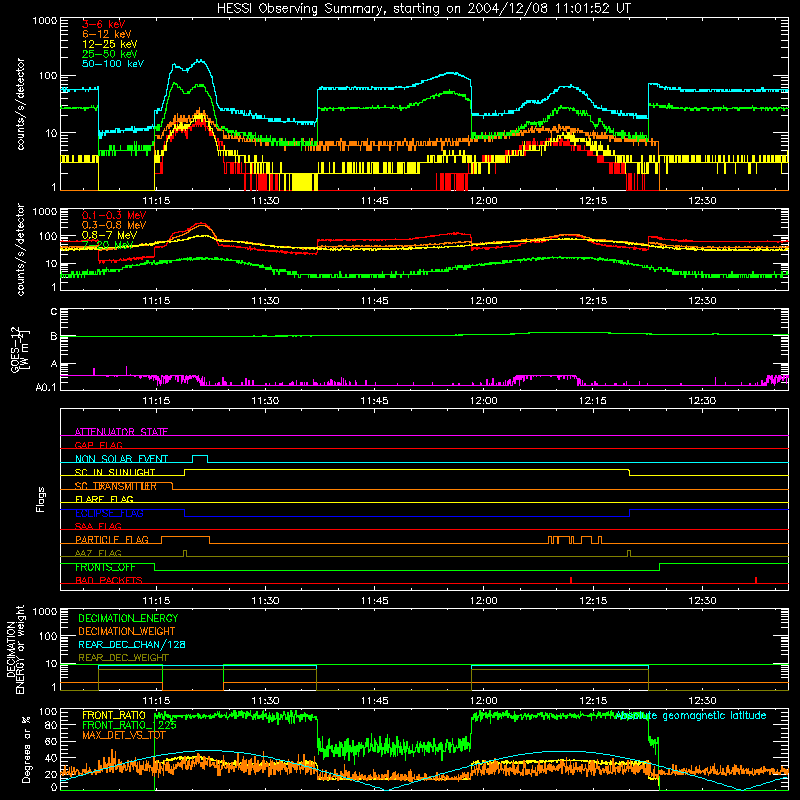Click the 11:15 tick label under top panel
This screenshot has width=800, height=800.
[156, 201]
